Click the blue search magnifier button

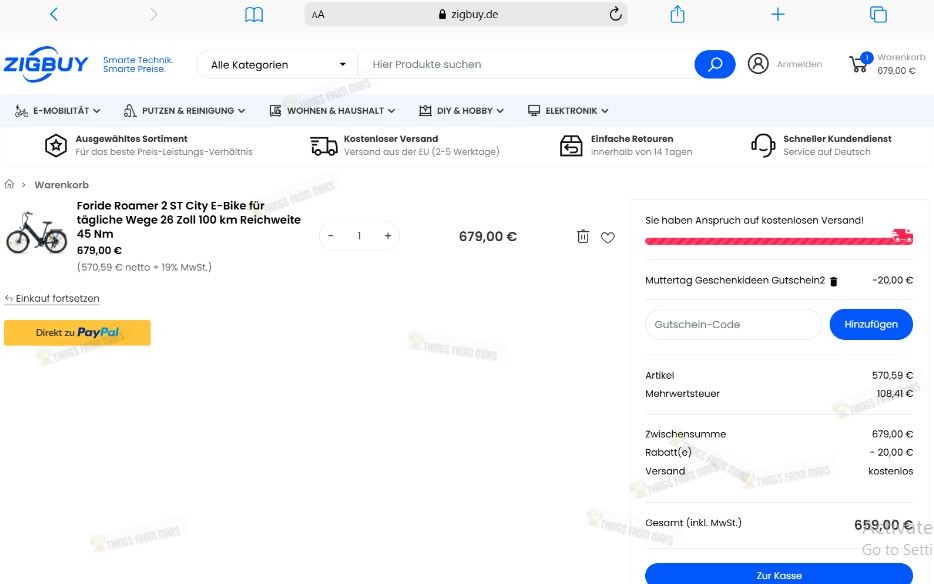point(715,64)
